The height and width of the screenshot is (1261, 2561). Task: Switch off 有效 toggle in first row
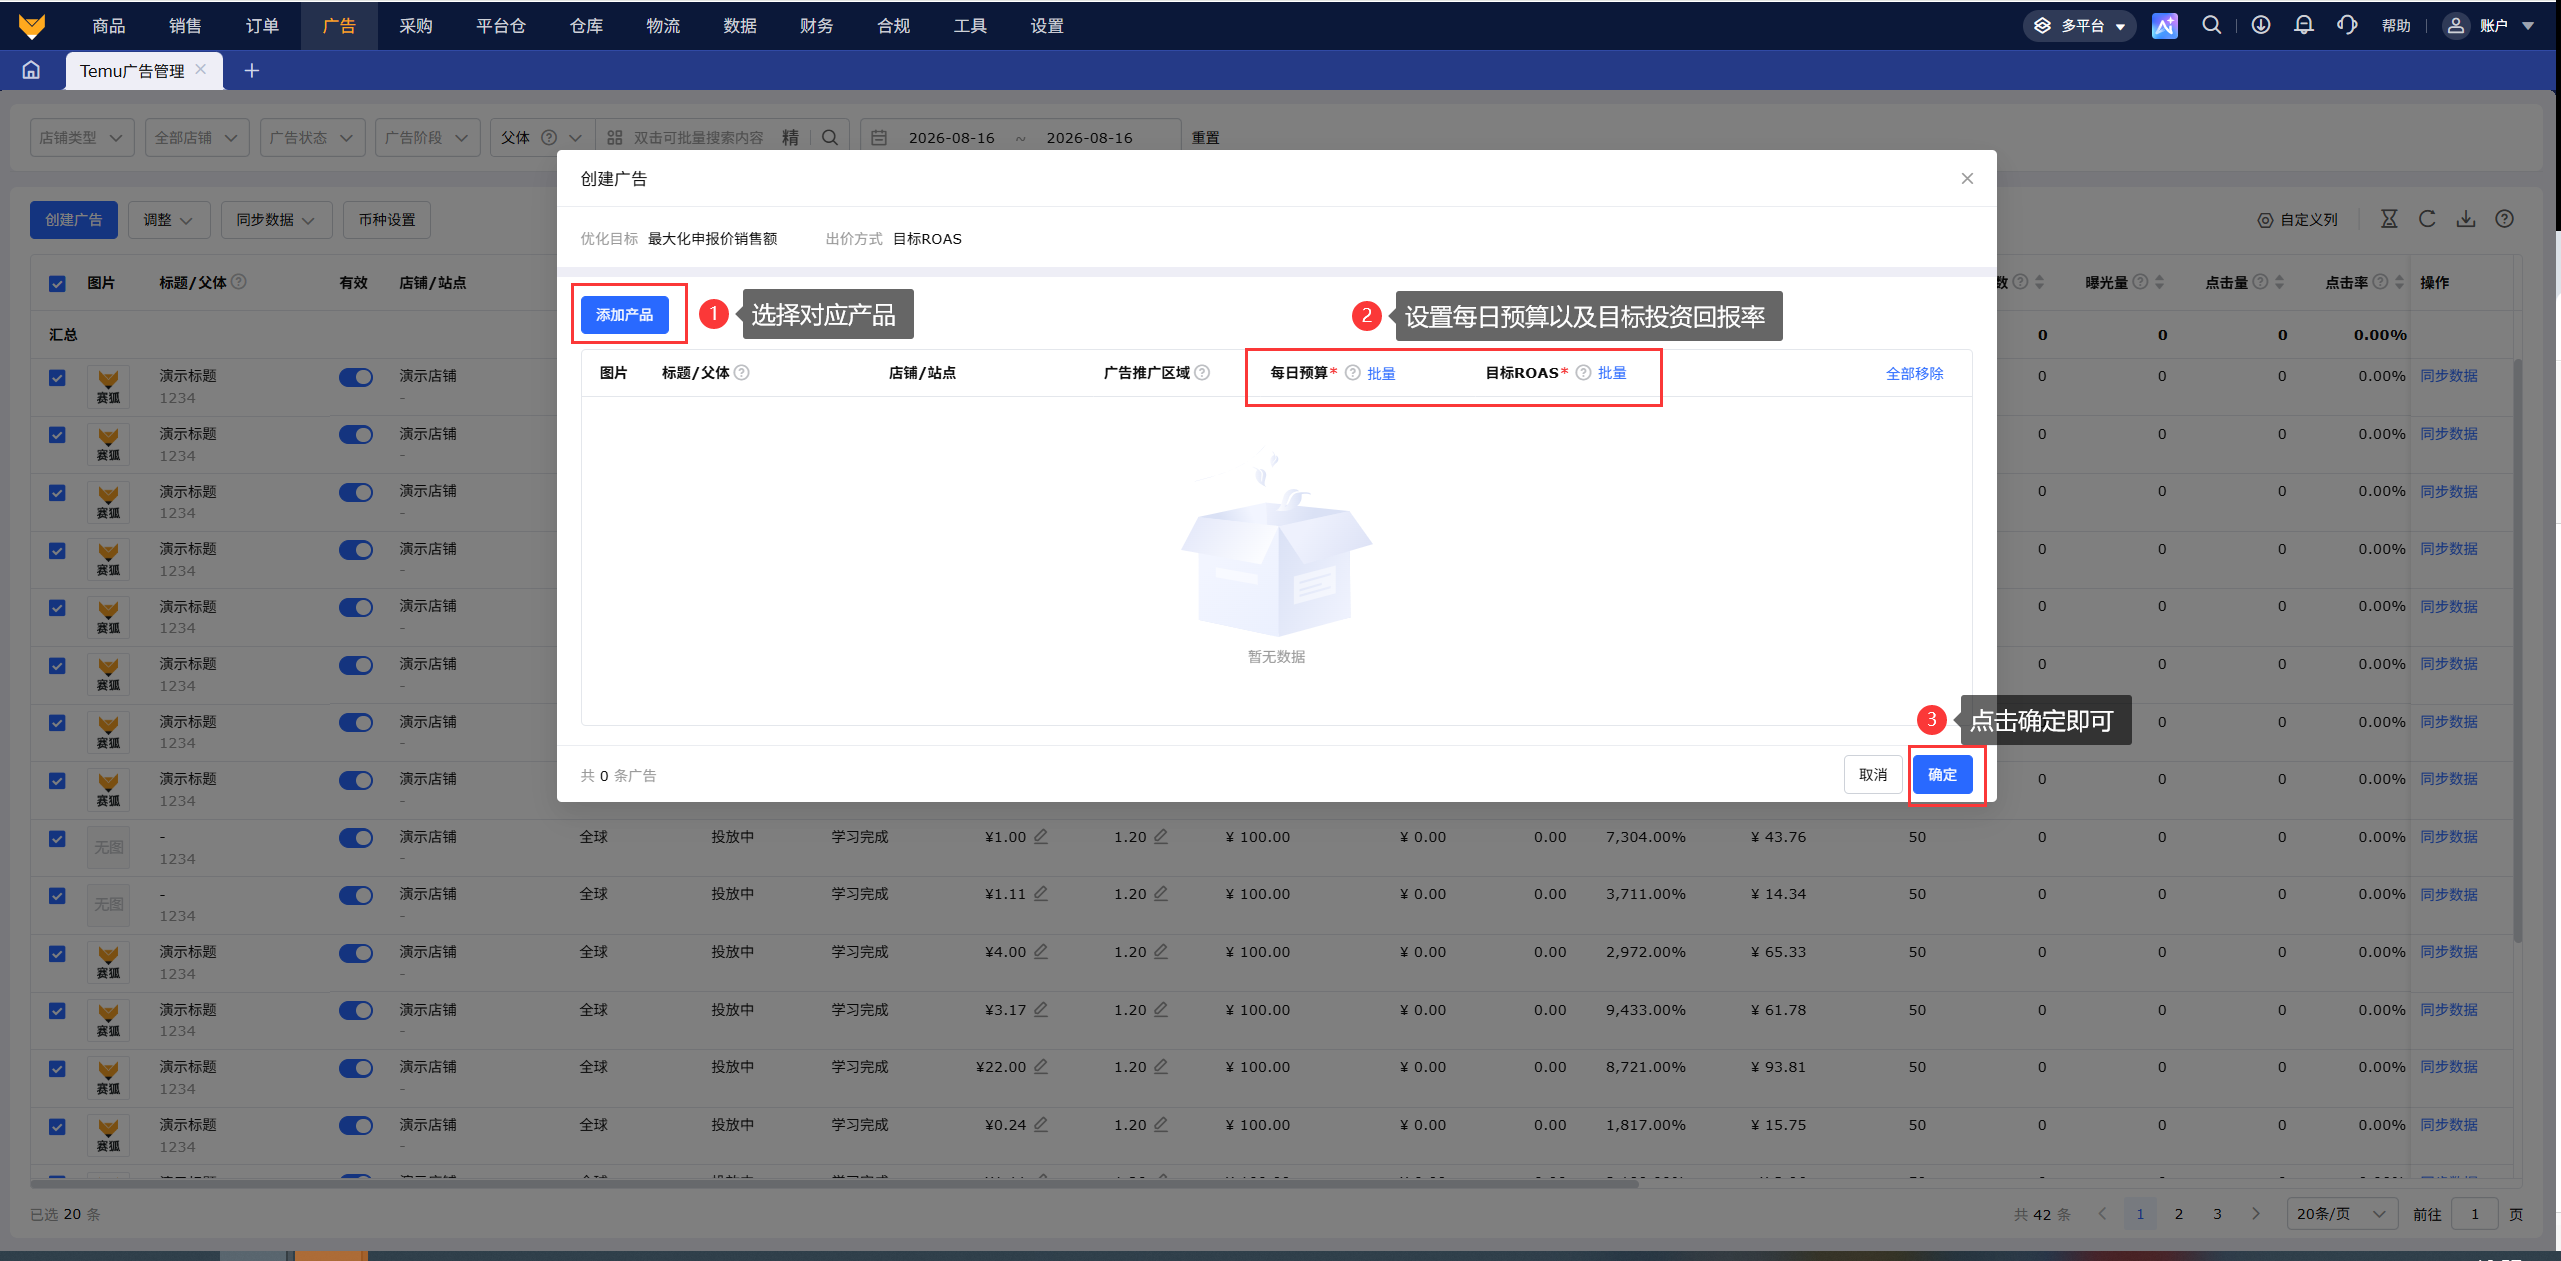355,377
